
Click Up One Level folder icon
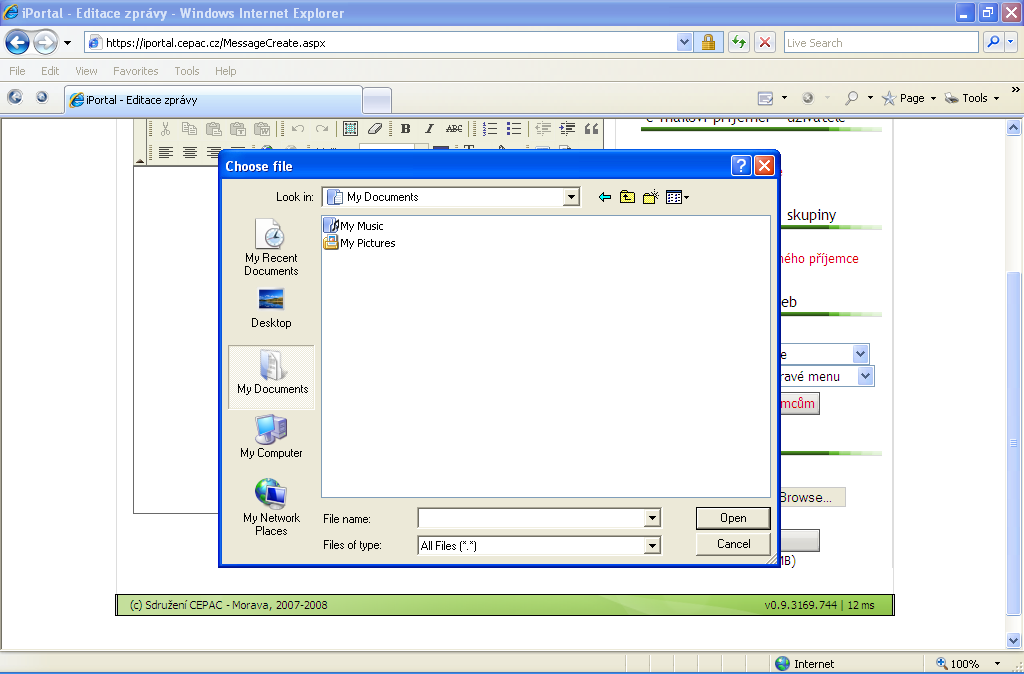pos(628,197)
